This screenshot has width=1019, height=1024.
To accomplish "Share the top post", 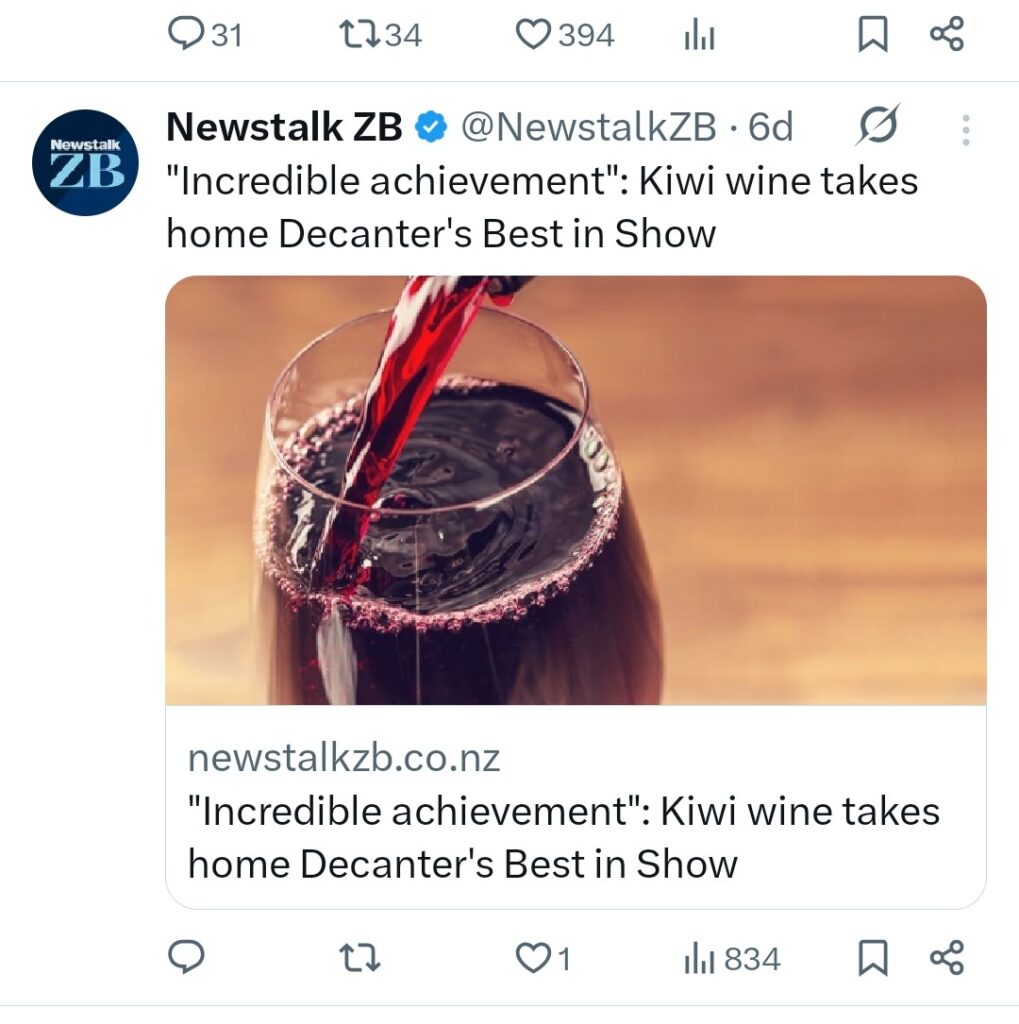I will coord(946,36).
